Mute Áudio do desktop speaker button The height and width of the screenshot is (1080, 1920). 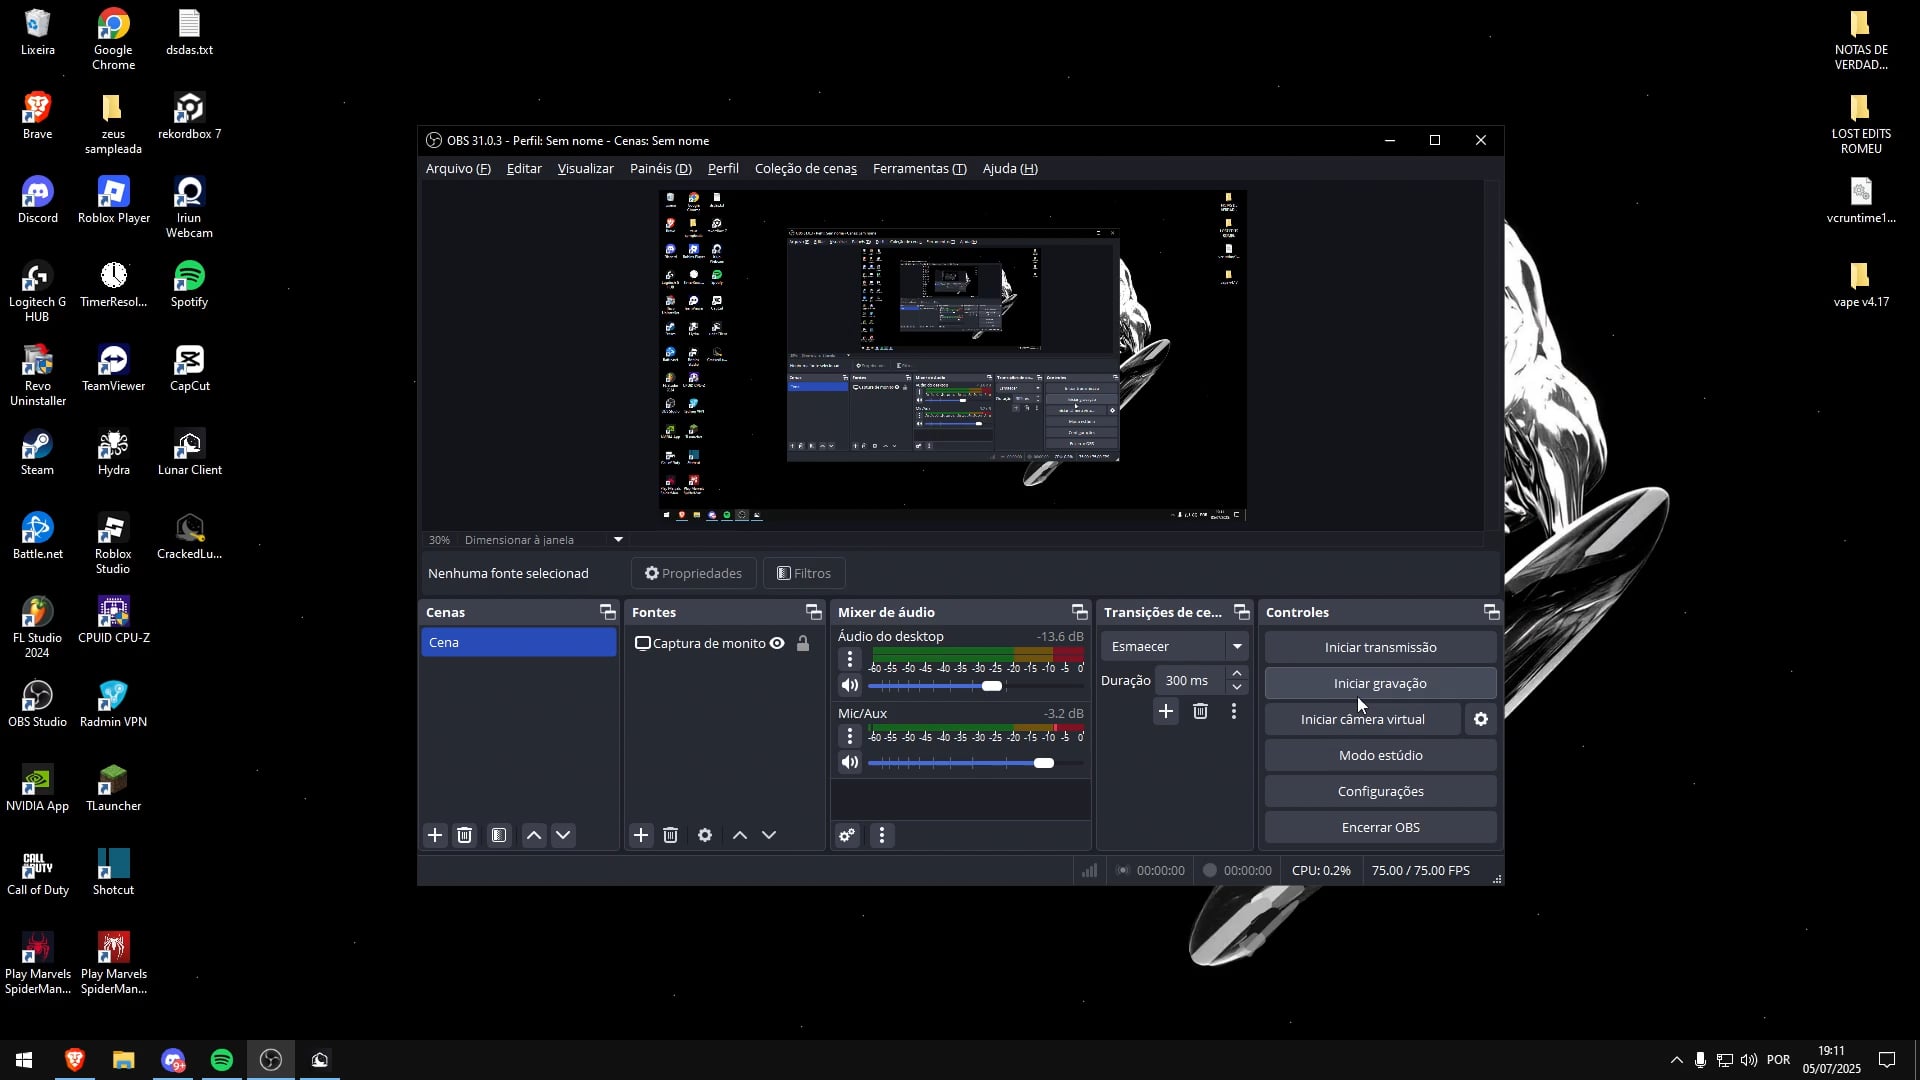pos(850,685)
